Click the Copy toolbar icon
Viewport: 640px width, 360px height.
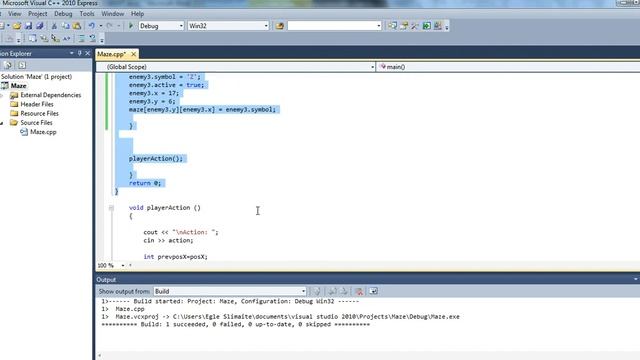(65, 26)
